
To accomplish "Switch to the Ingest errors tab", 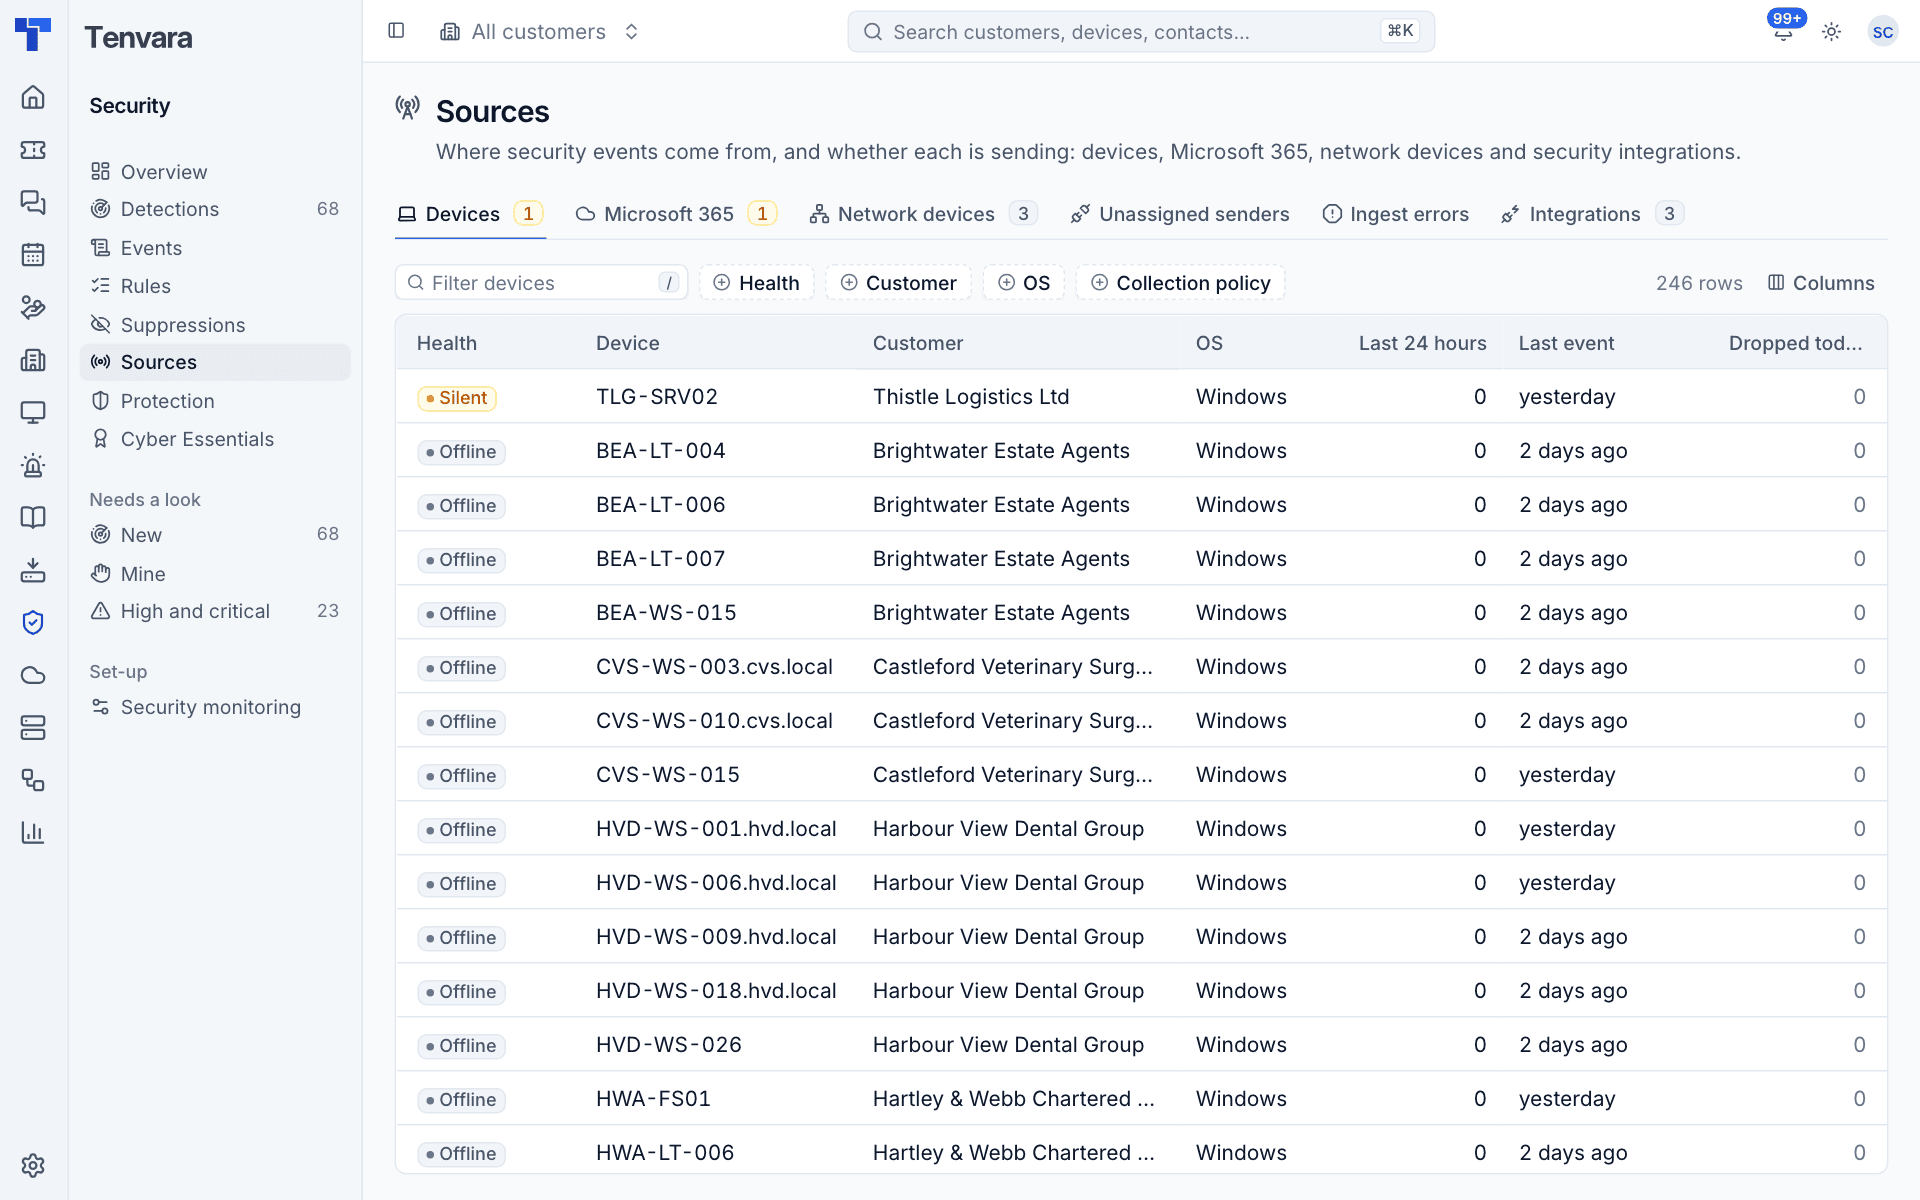I will tap(1396, 214).
